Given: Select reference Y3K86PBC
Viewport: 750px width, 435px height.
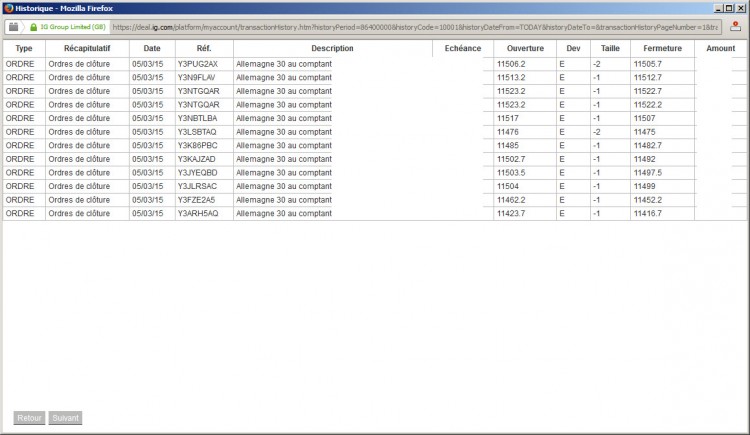Looking at the screenshot, I should click(197, 145).
